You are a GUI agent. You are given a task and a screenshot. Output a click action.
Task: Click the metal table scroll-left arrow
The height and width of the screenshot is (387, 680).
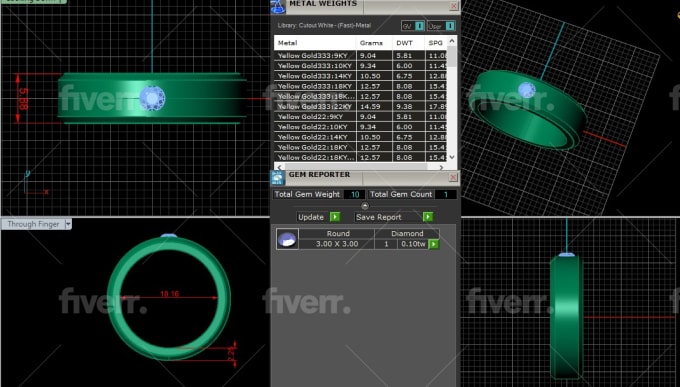pos(279,167)
